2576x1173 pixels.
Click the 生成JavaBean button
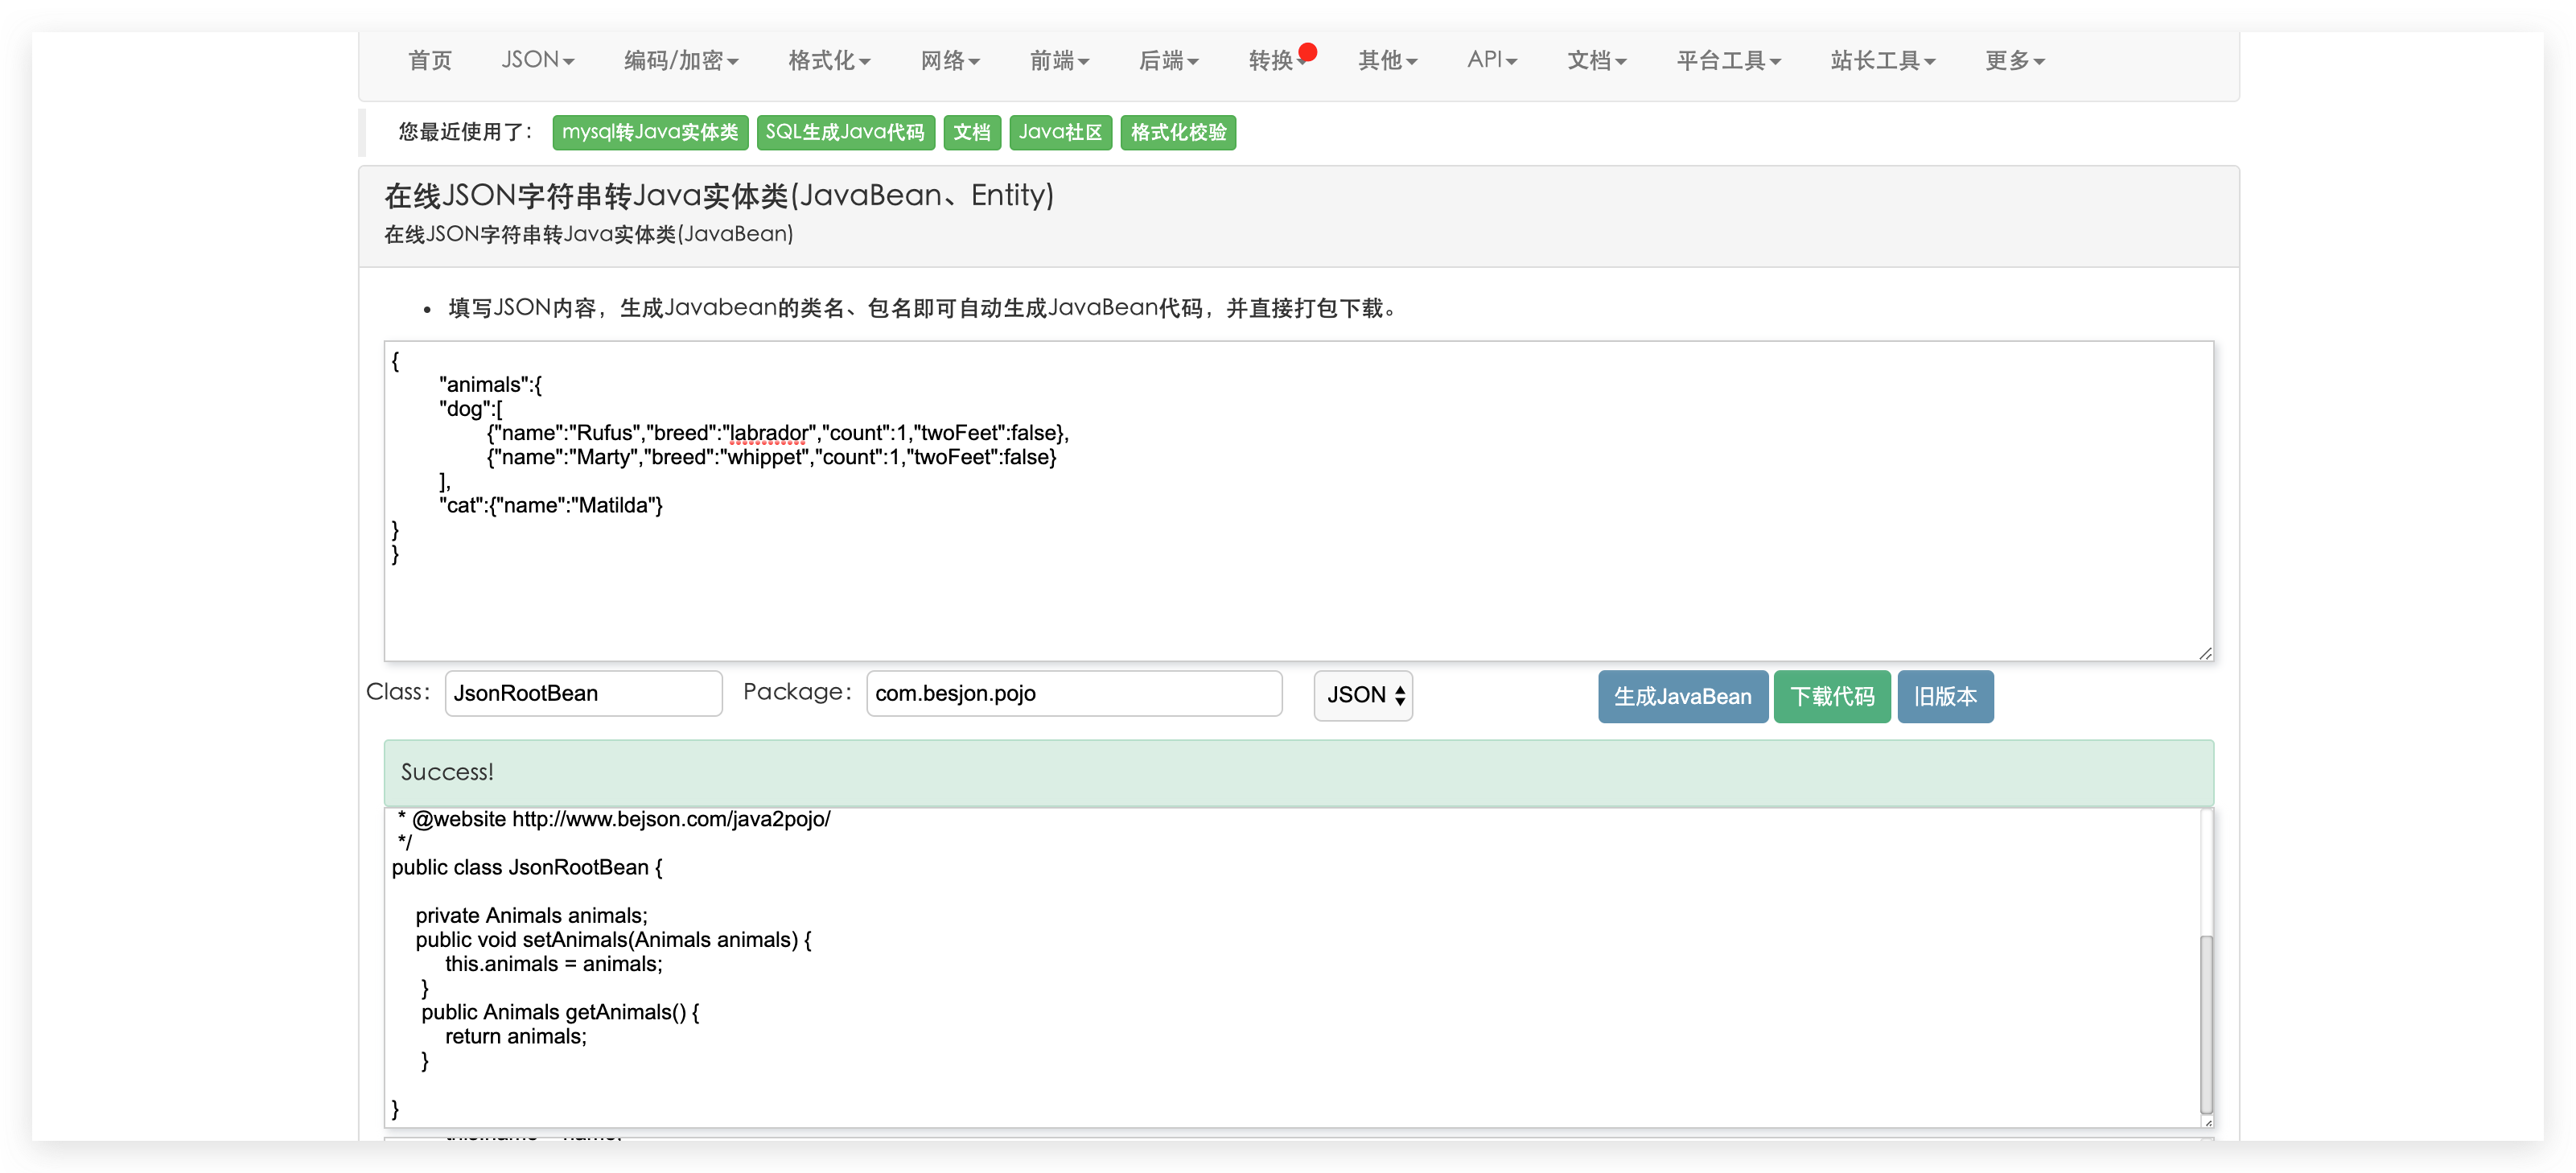[x=1681, y=696]
